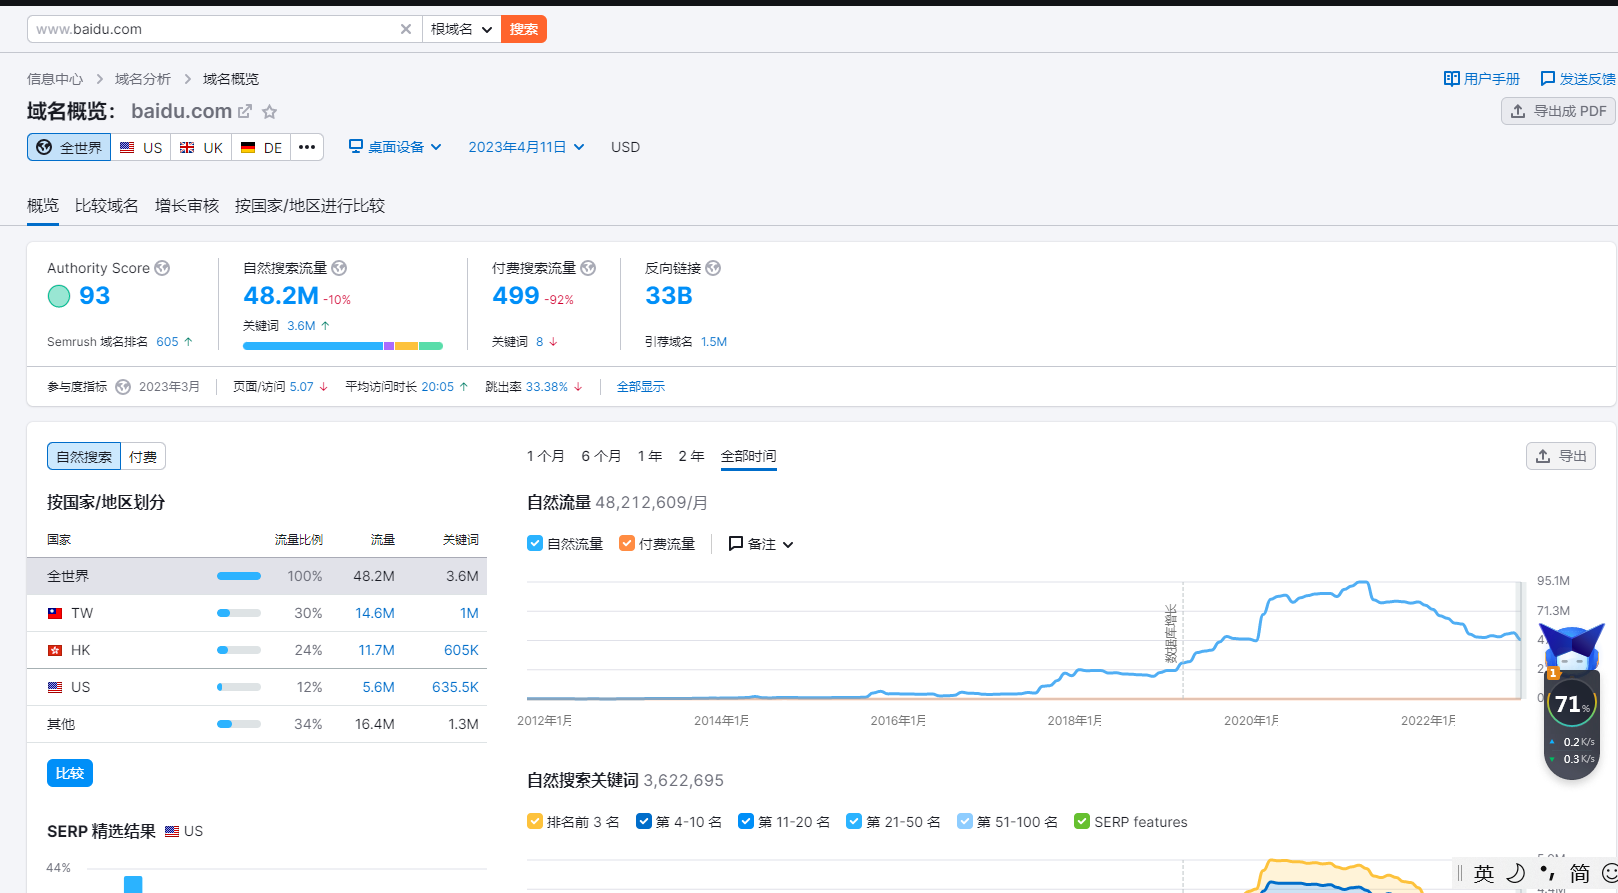Toggle 第 4-10 名 checkbox
The image size is (1618, 893).
point(644,821)
